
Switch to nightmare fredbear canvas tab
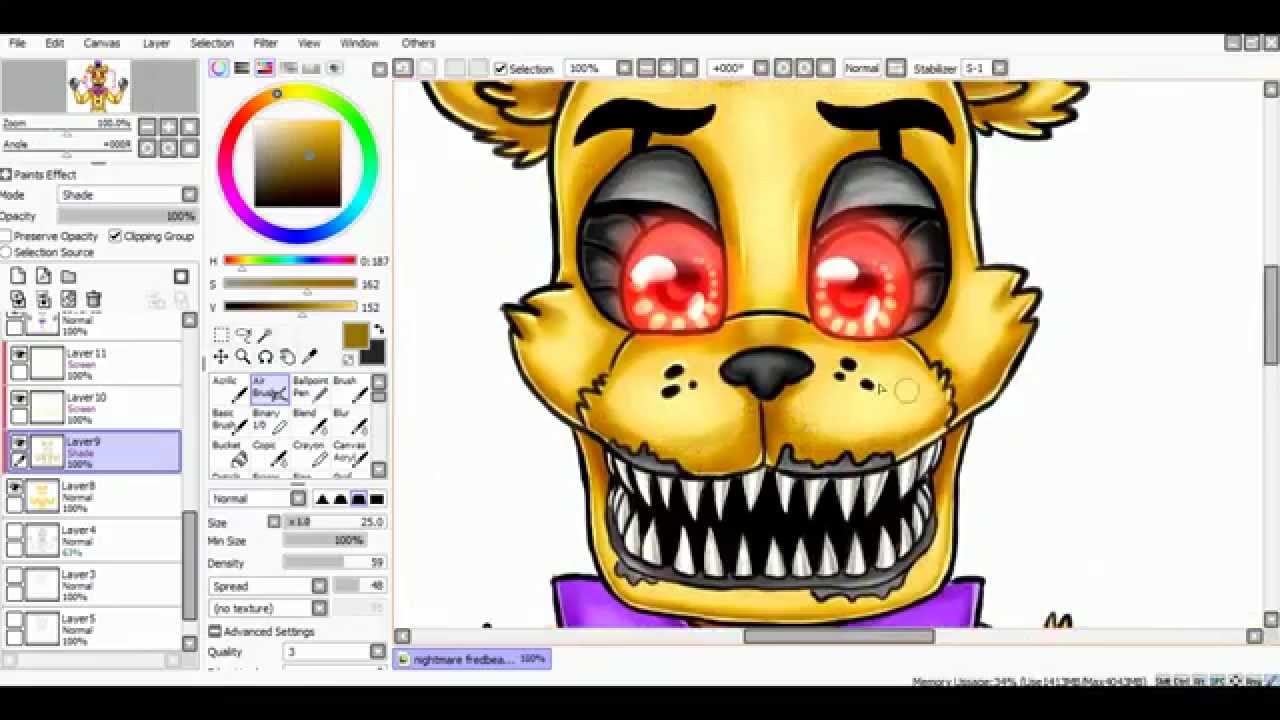(472, 659)
